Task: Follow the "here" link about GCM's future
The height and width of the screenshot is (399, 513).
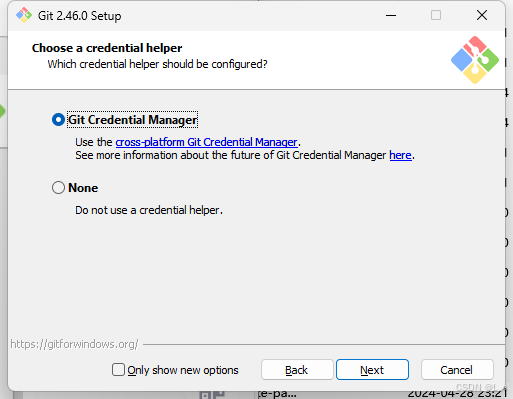Action: tap(400, 155)
